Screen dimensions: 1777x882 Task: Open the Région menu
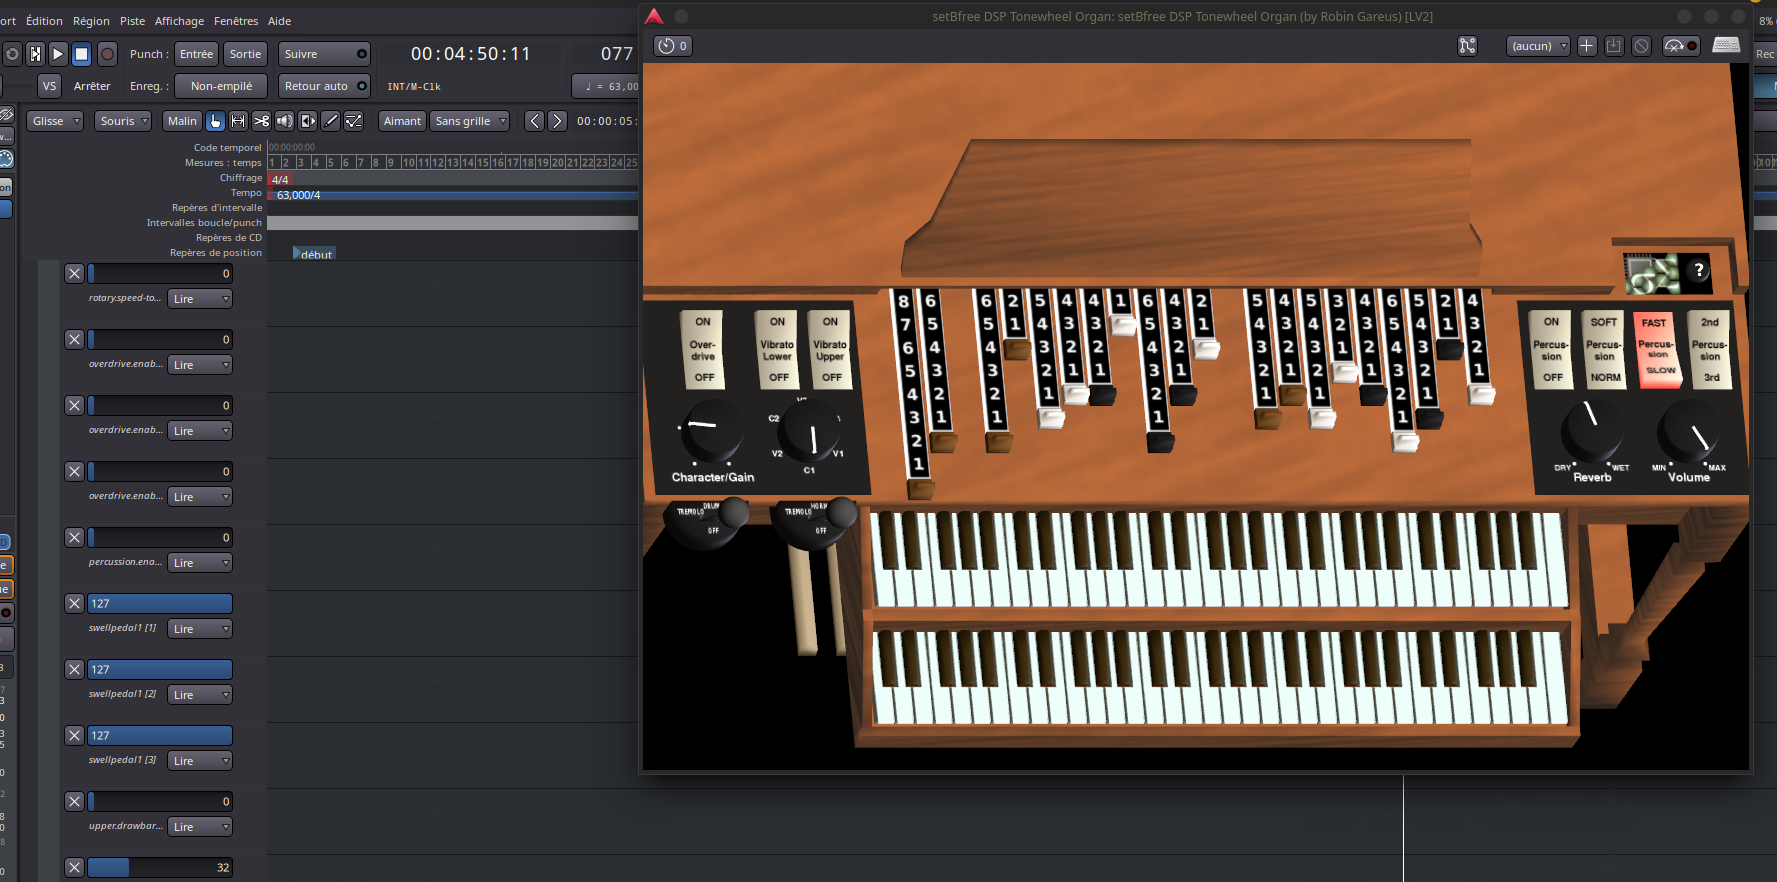coord(91,21)
